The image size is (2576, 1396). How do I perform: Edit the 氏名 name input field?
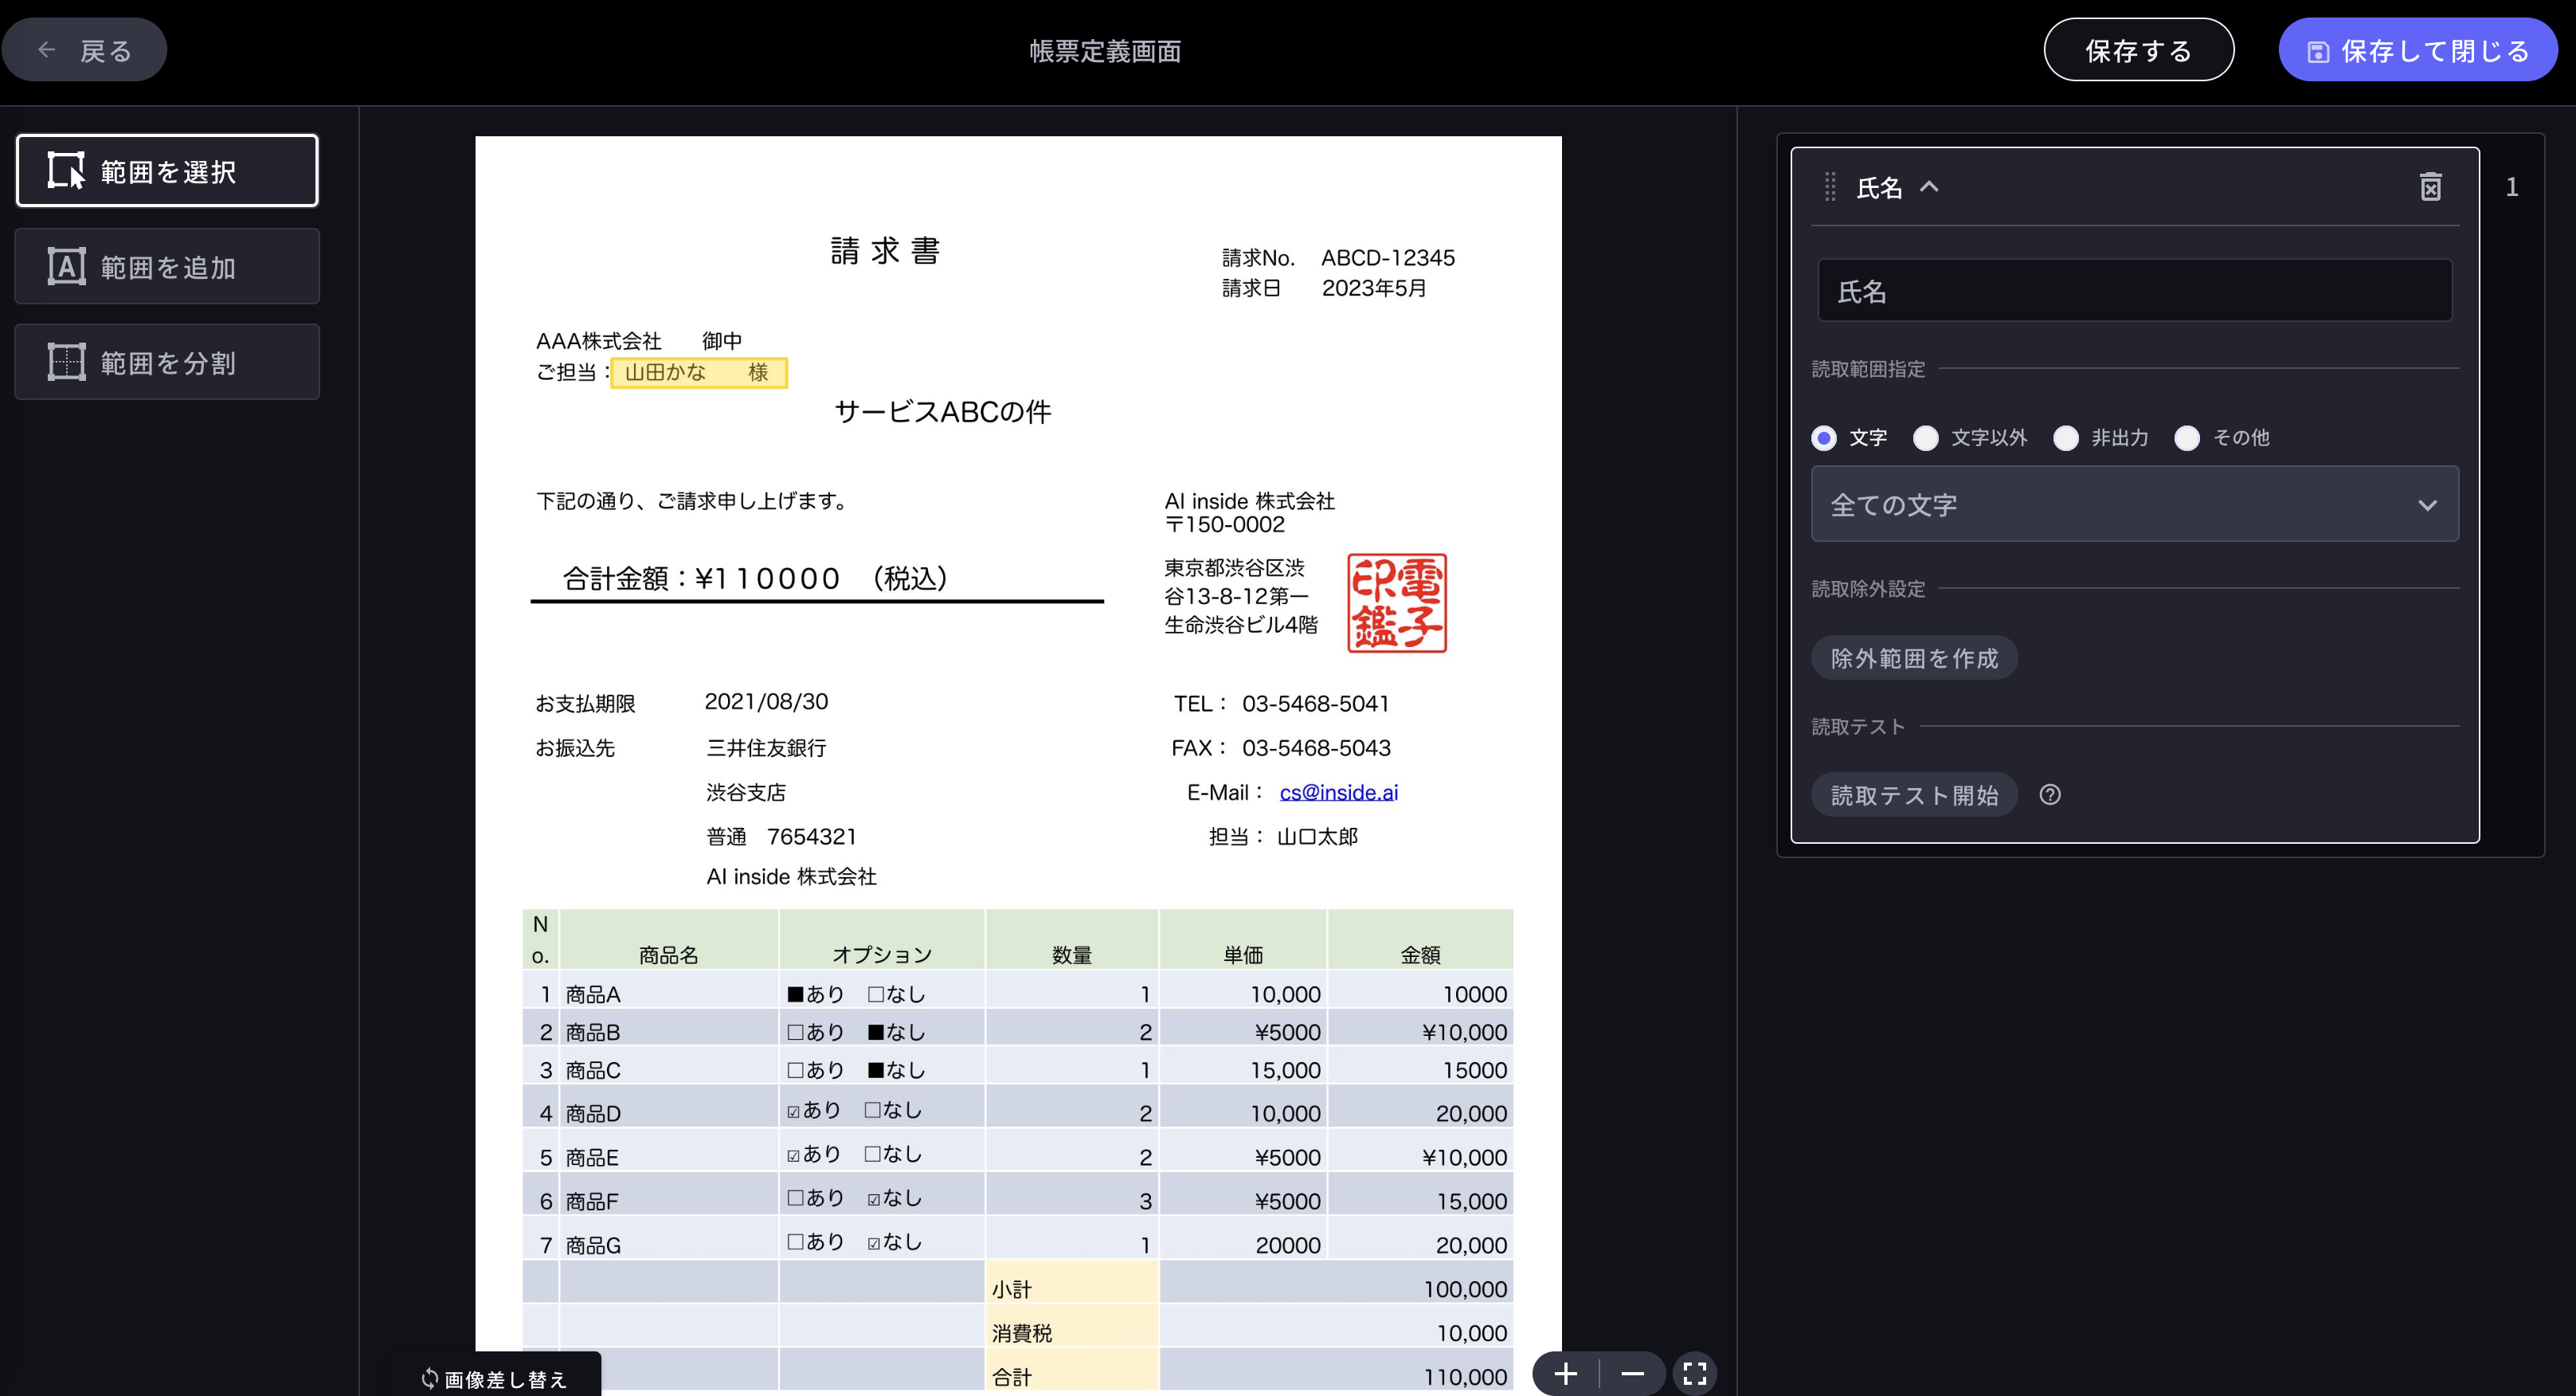coord(2134,291)
